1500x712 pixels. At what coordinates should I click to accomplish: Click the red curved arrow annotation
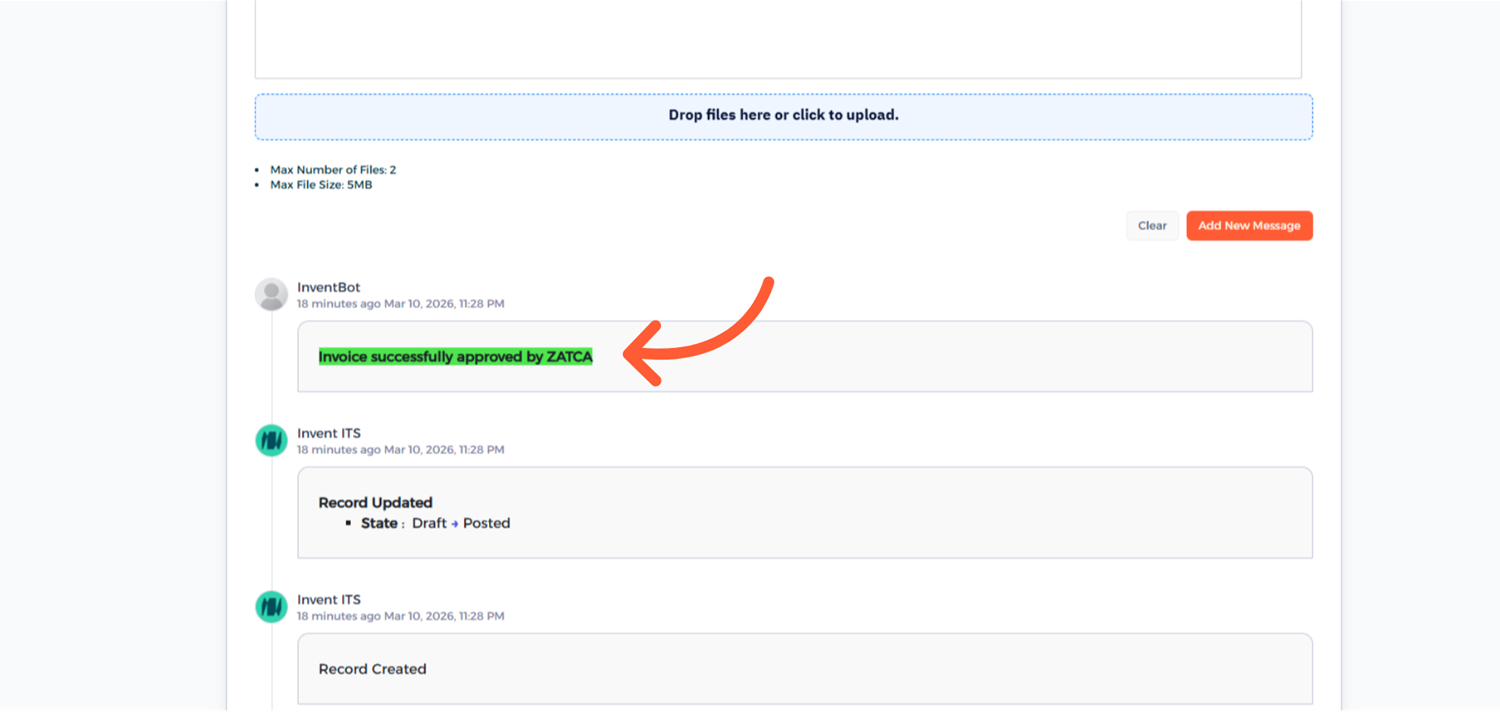(699, 331)
